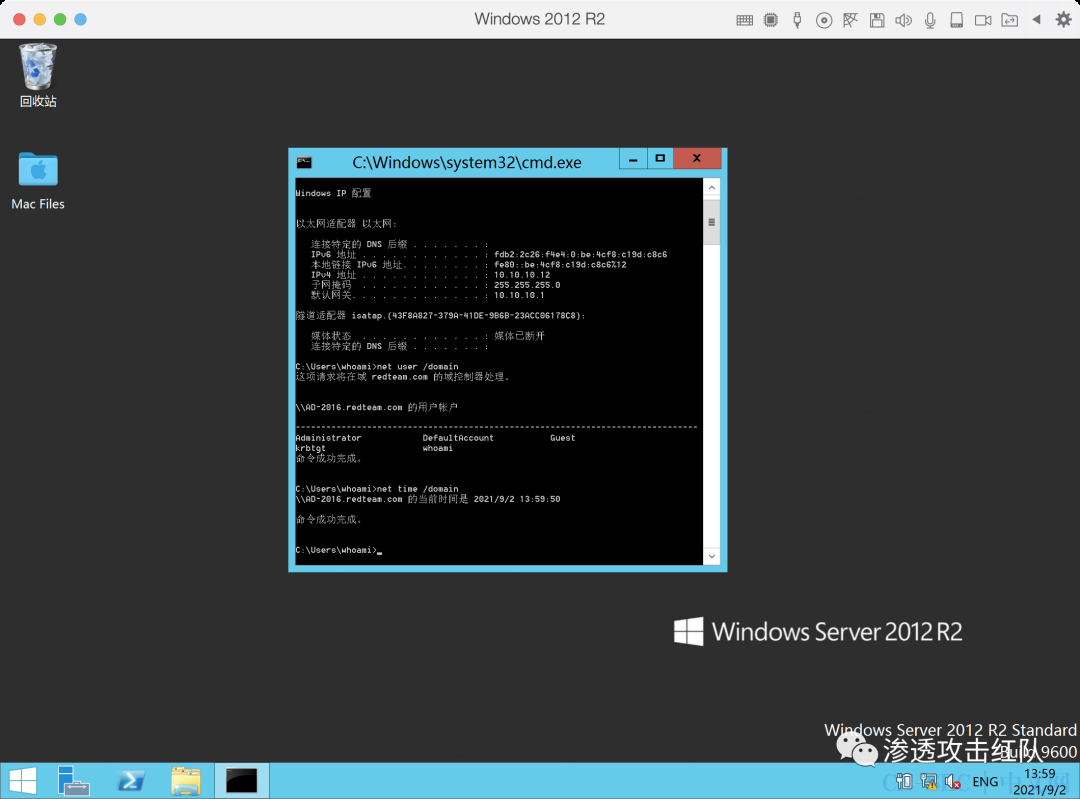This screenshot has height=799, width=1080.
Task: Click the subnet mask 255.255.255.0 text
Action: pyautogui.click(x=527, y=285)
